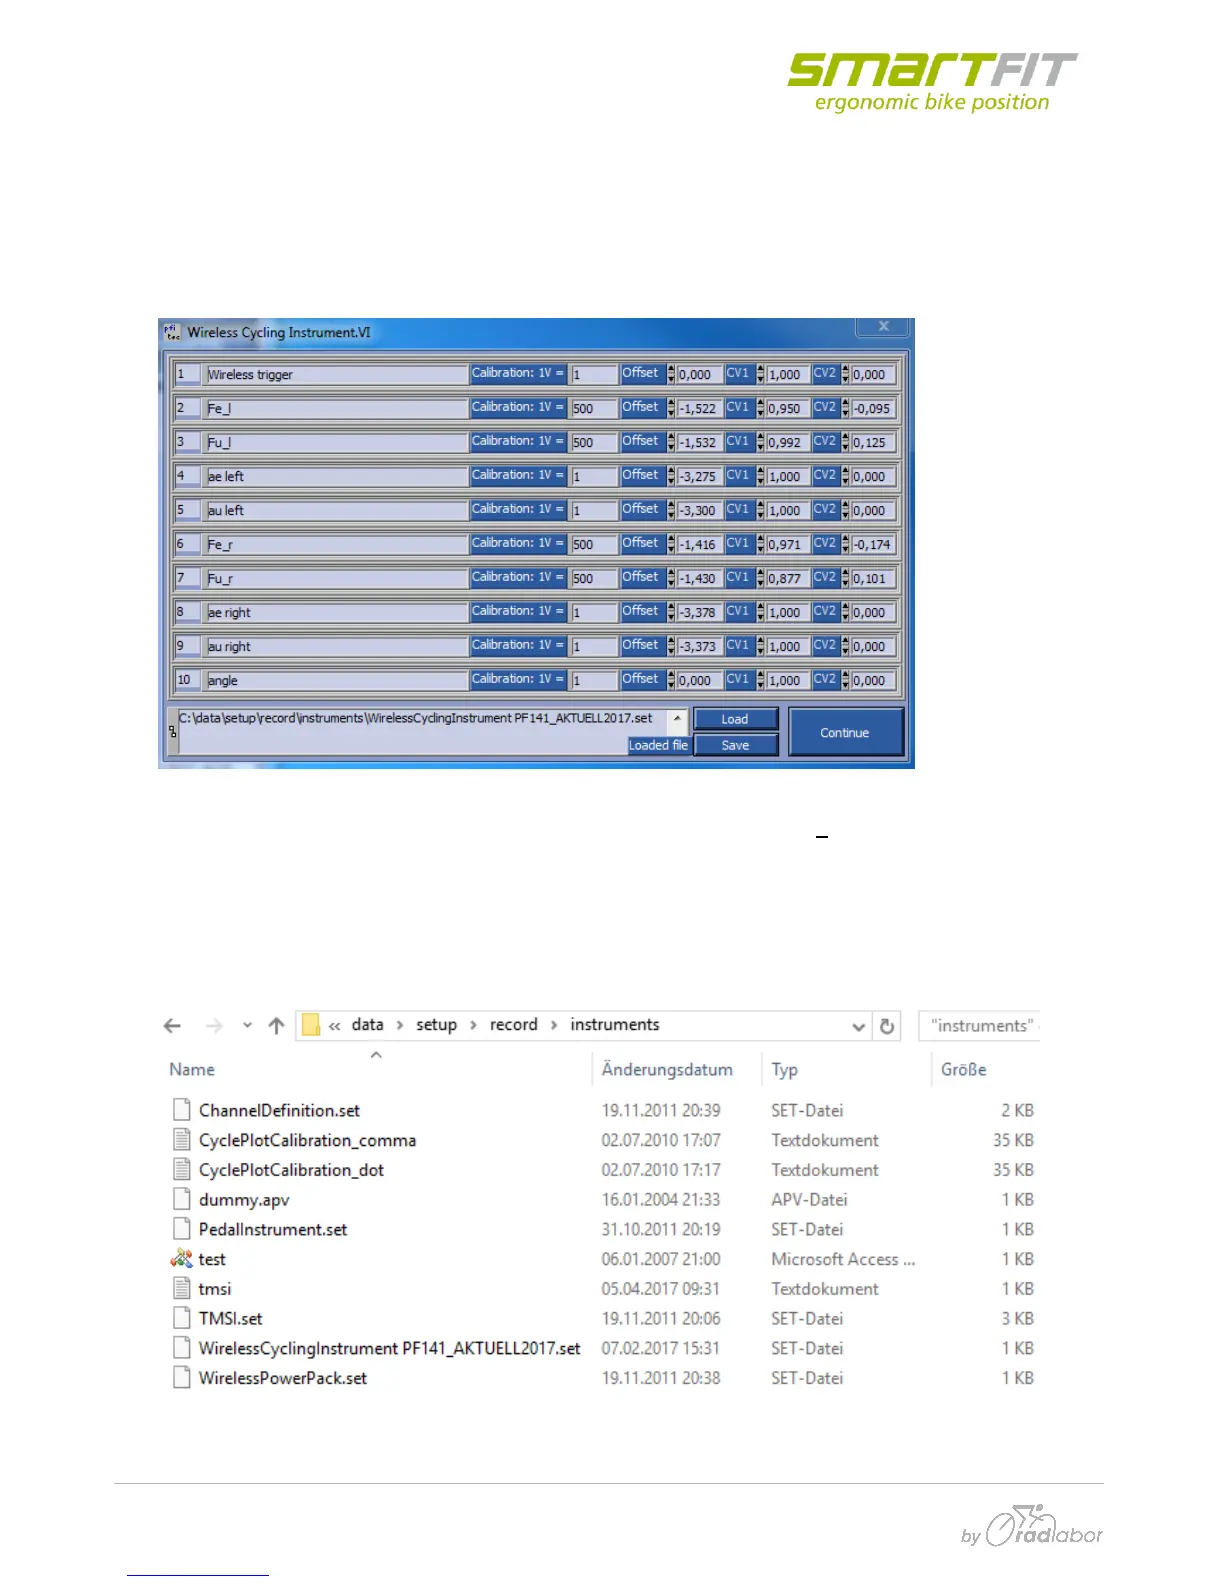Click the Offset stepper in ae left row
The height and width of the screenshot is (1584, 1224).
tap(671, 476)
